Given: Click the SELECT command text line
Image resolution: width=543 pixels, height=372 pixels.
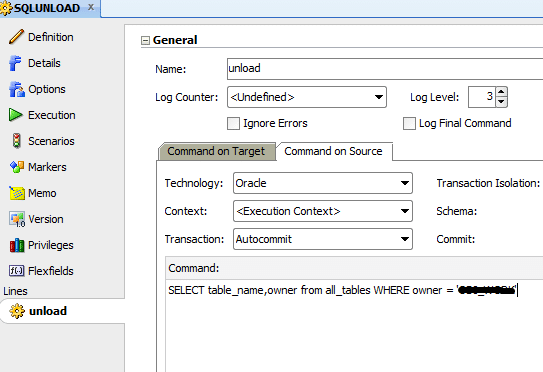Looking at the screenshot, I should [x=342, y=290].
